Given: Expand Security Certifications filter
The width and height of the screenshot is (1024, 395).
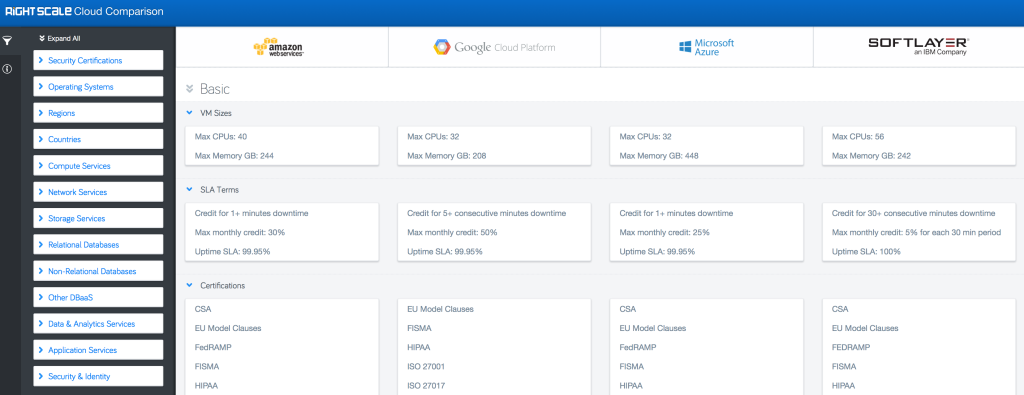Looking at the screenshot, I should coord(98,60).
